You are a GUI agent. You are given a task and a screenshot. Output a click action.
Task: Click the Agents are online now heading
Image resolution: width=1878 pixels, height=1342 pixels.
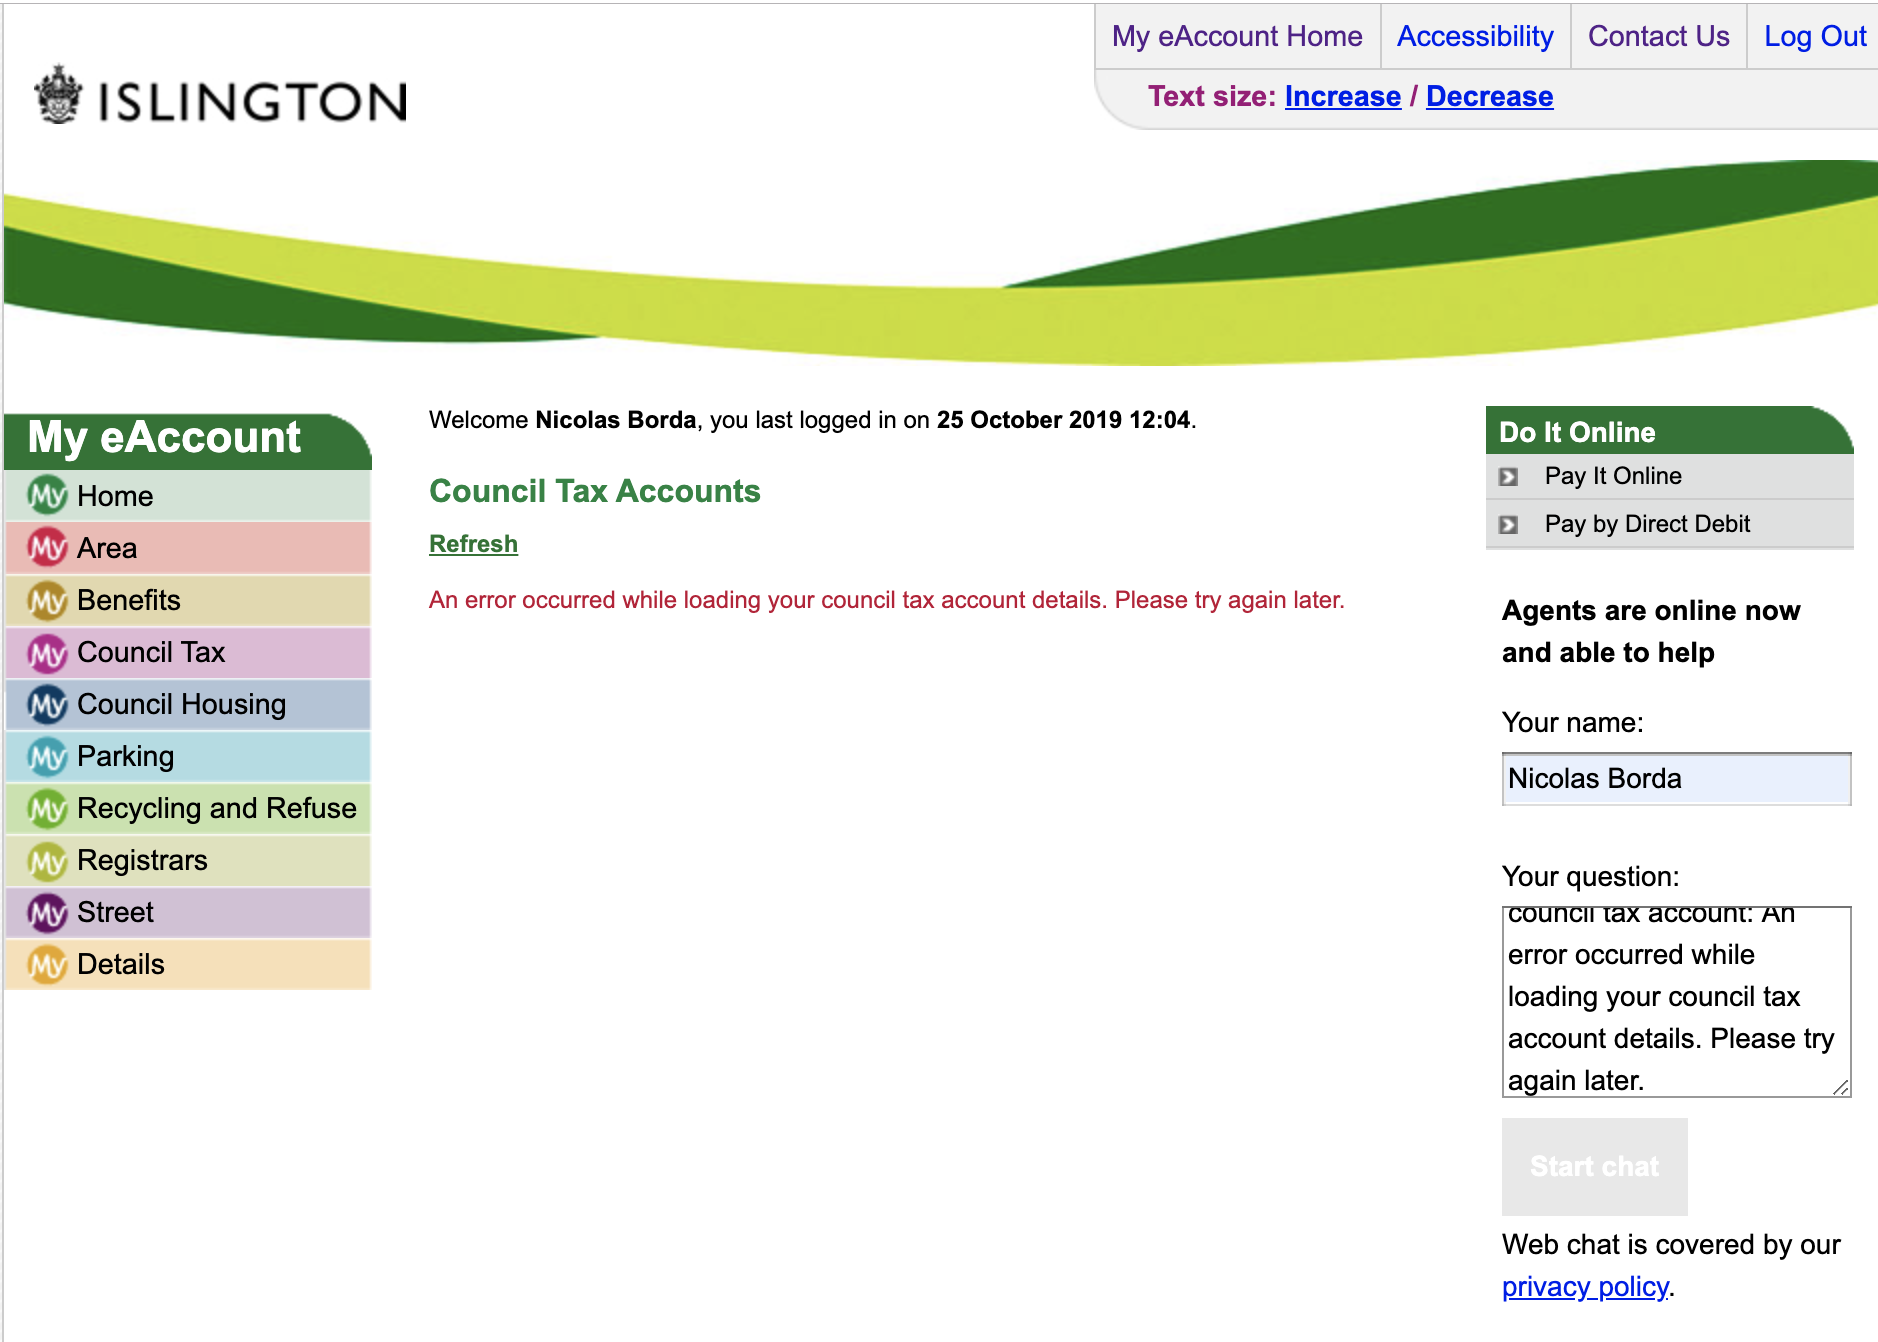point(1651,631)
